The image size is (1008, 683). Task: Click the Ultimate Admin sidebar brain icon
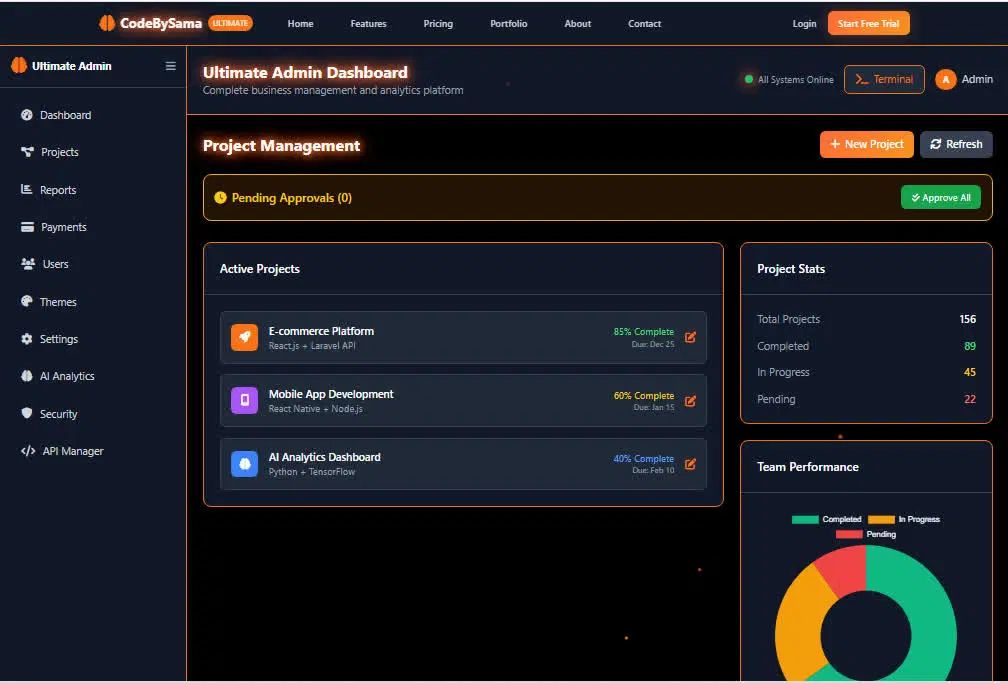(x=19, y=66)
